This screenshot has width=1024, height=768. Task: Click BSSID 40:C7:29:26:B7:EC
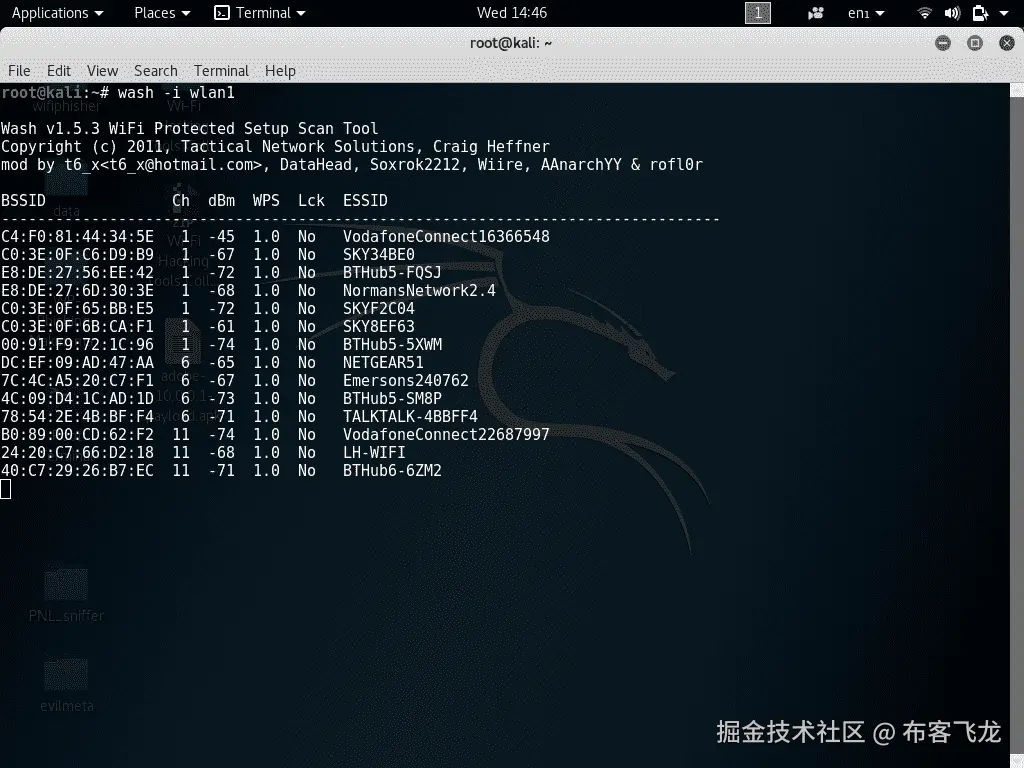(x=77, y=470)
